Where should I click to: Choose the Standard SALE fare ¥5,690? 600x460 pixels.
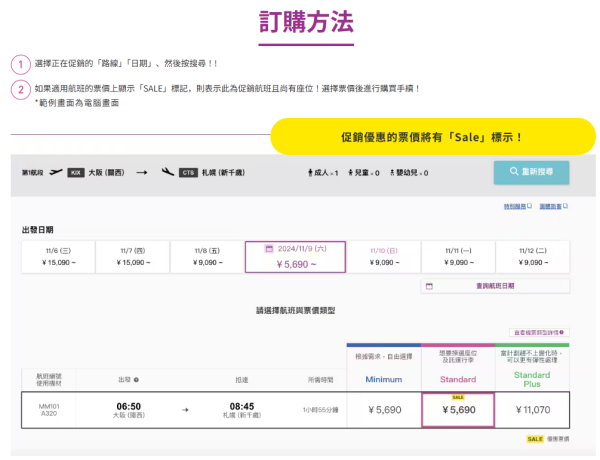[458, 410]
